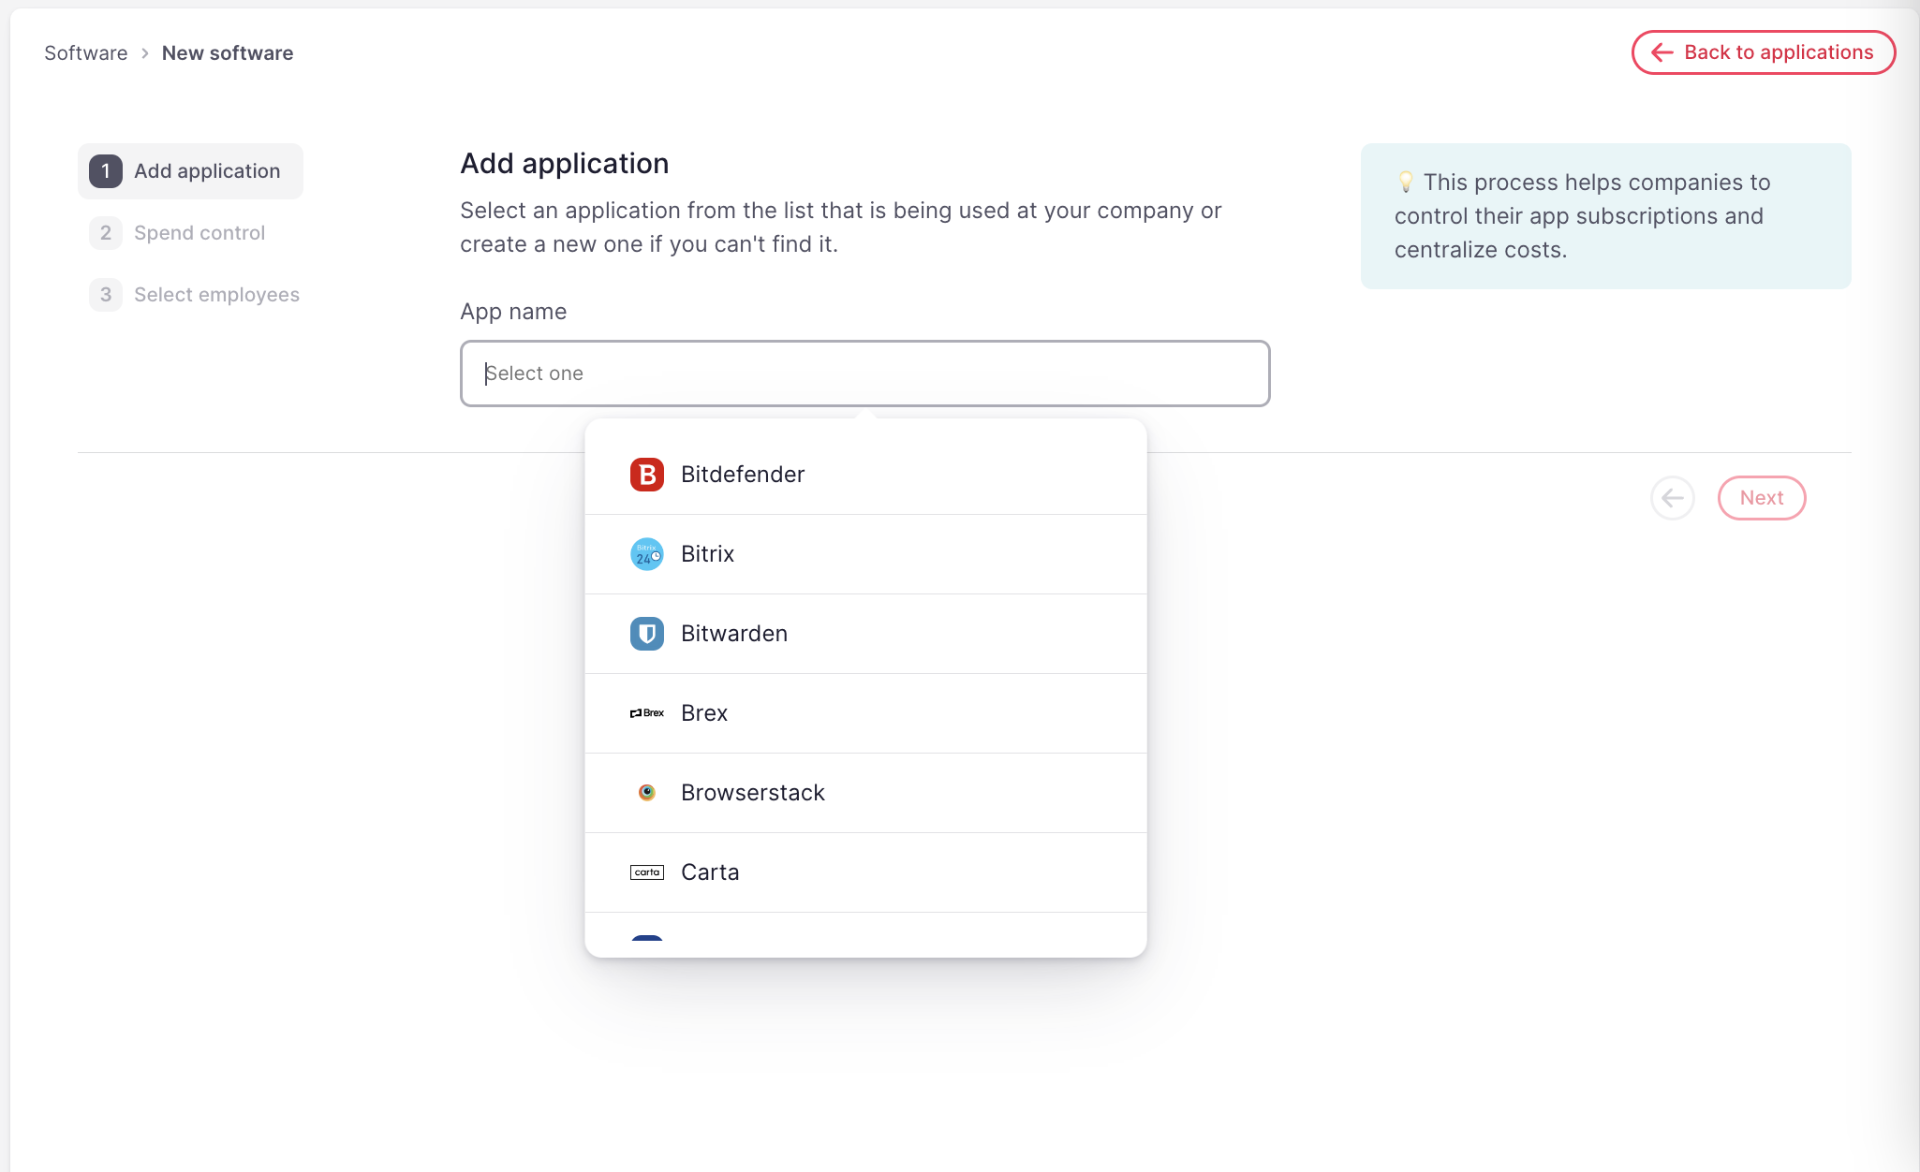The image size is (1920, 1172).
Task: Select the Brex logo icon
Action: tap(647, 712)
